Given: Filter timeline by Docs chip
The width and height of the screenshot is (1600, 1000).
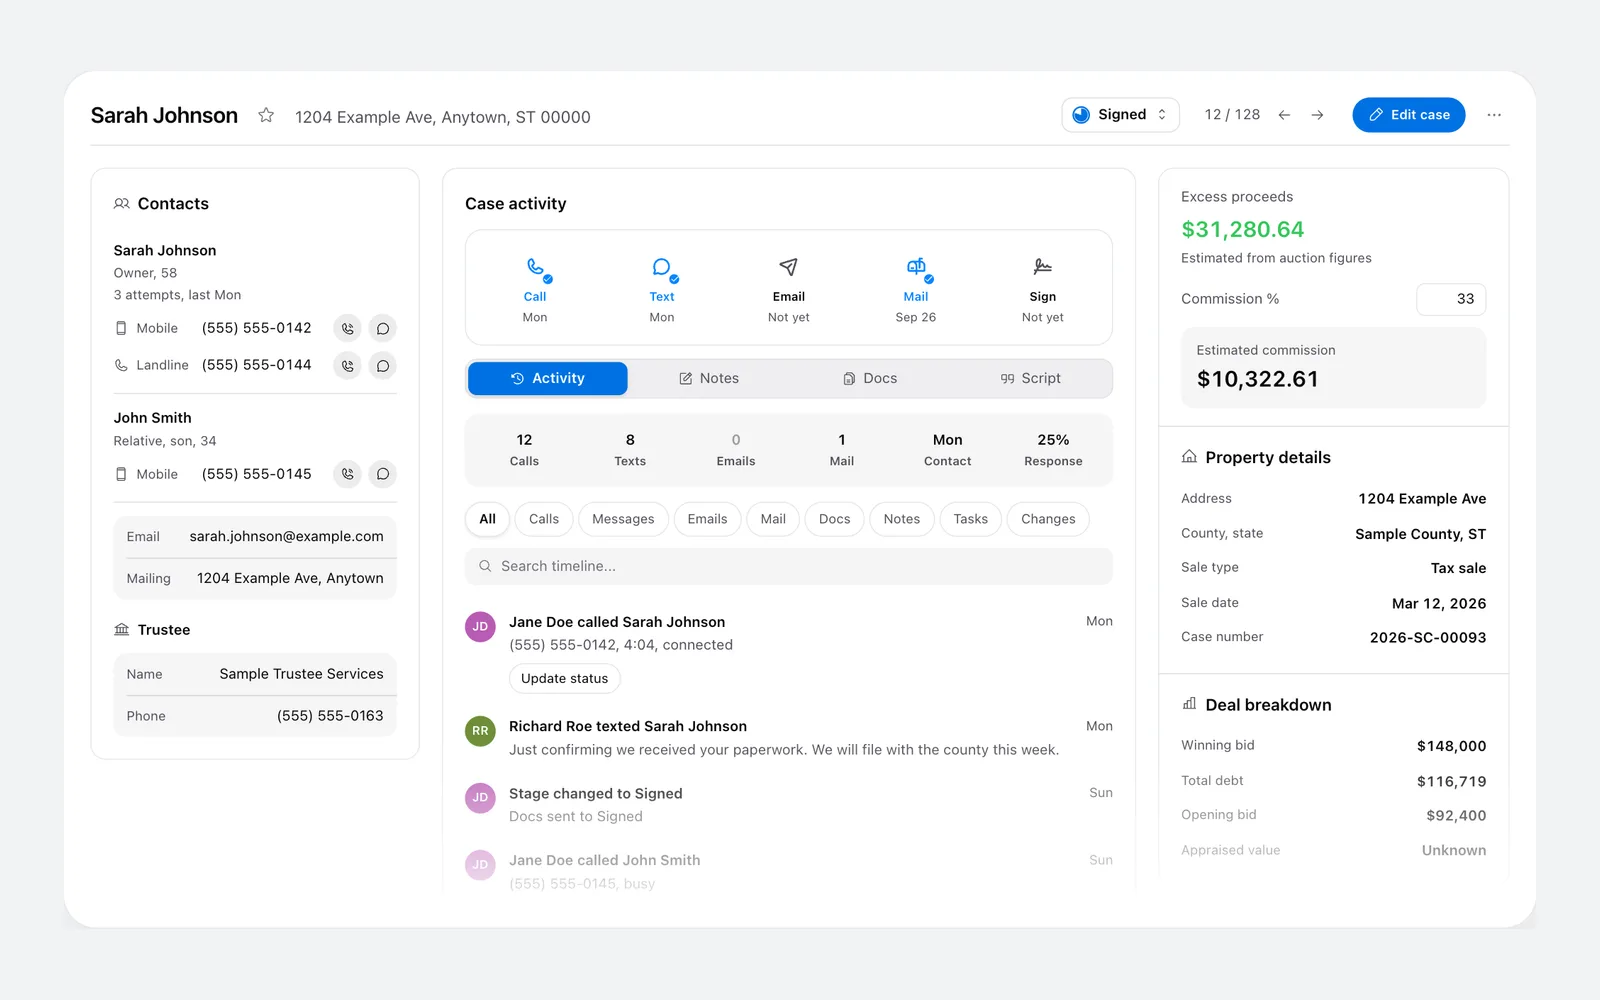Looking at the screenshot, I should (x=835, y=519).
